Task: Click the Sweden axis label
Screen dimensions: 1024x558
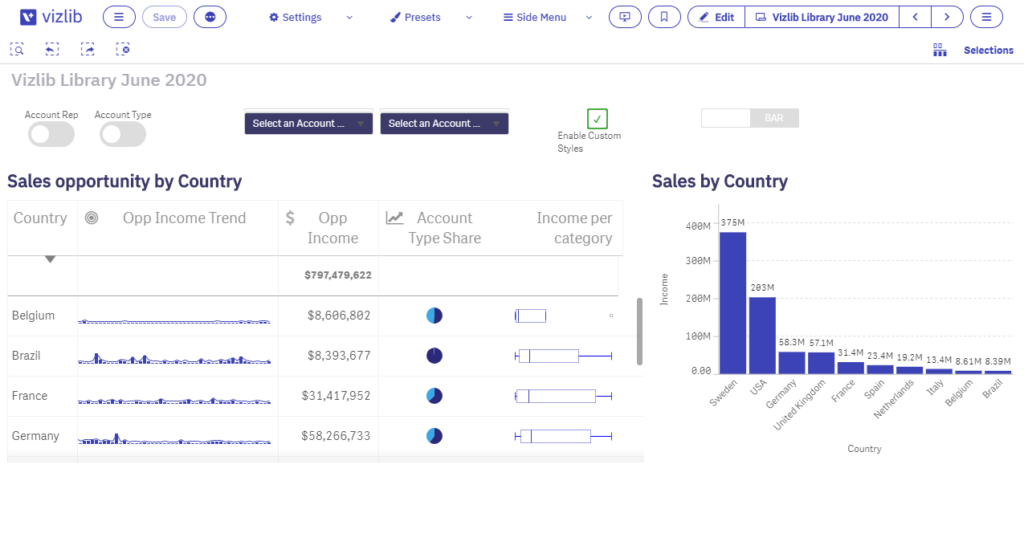Action: pos(724,393)
